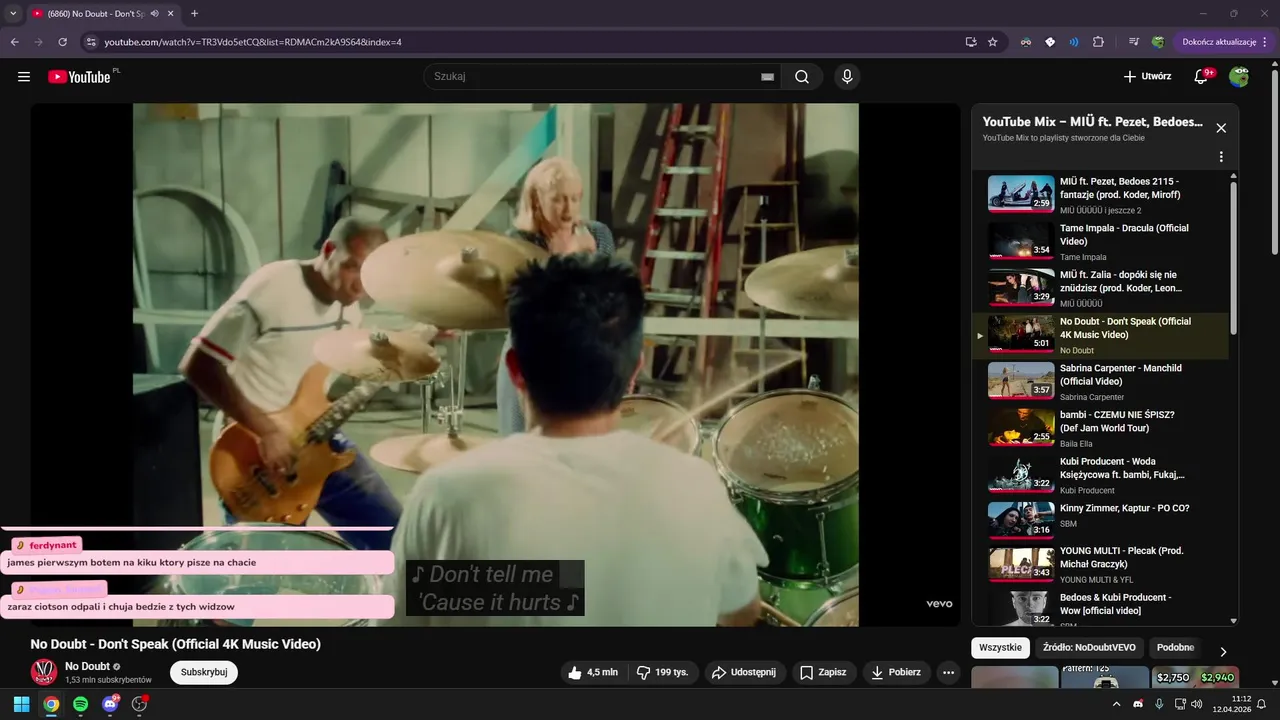This screenshot has height=720, width=1280.
Task: Open the browser three-dot menu
Action: coord(1265,42)
